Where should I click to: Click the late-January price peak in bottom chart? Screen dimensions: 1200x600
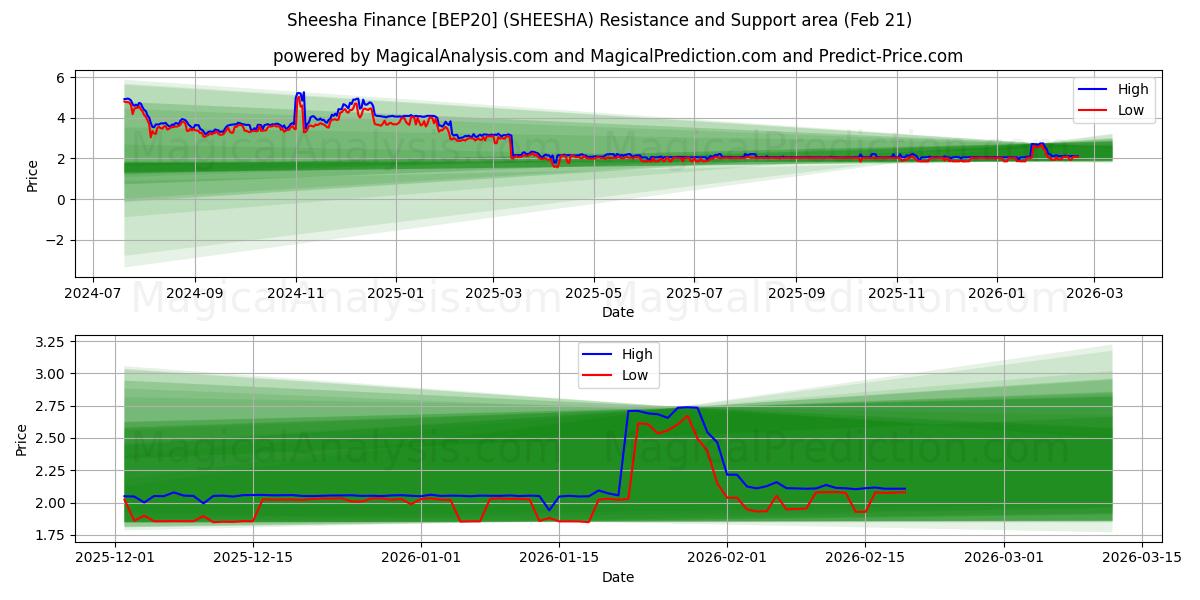point(686,408)
